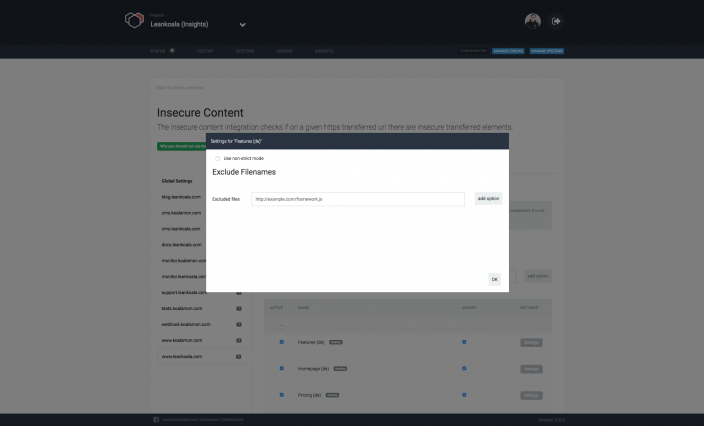Open the Datenschutz footer link
The width and height of the screenshot is (704, 426).
tap(233, 420)
